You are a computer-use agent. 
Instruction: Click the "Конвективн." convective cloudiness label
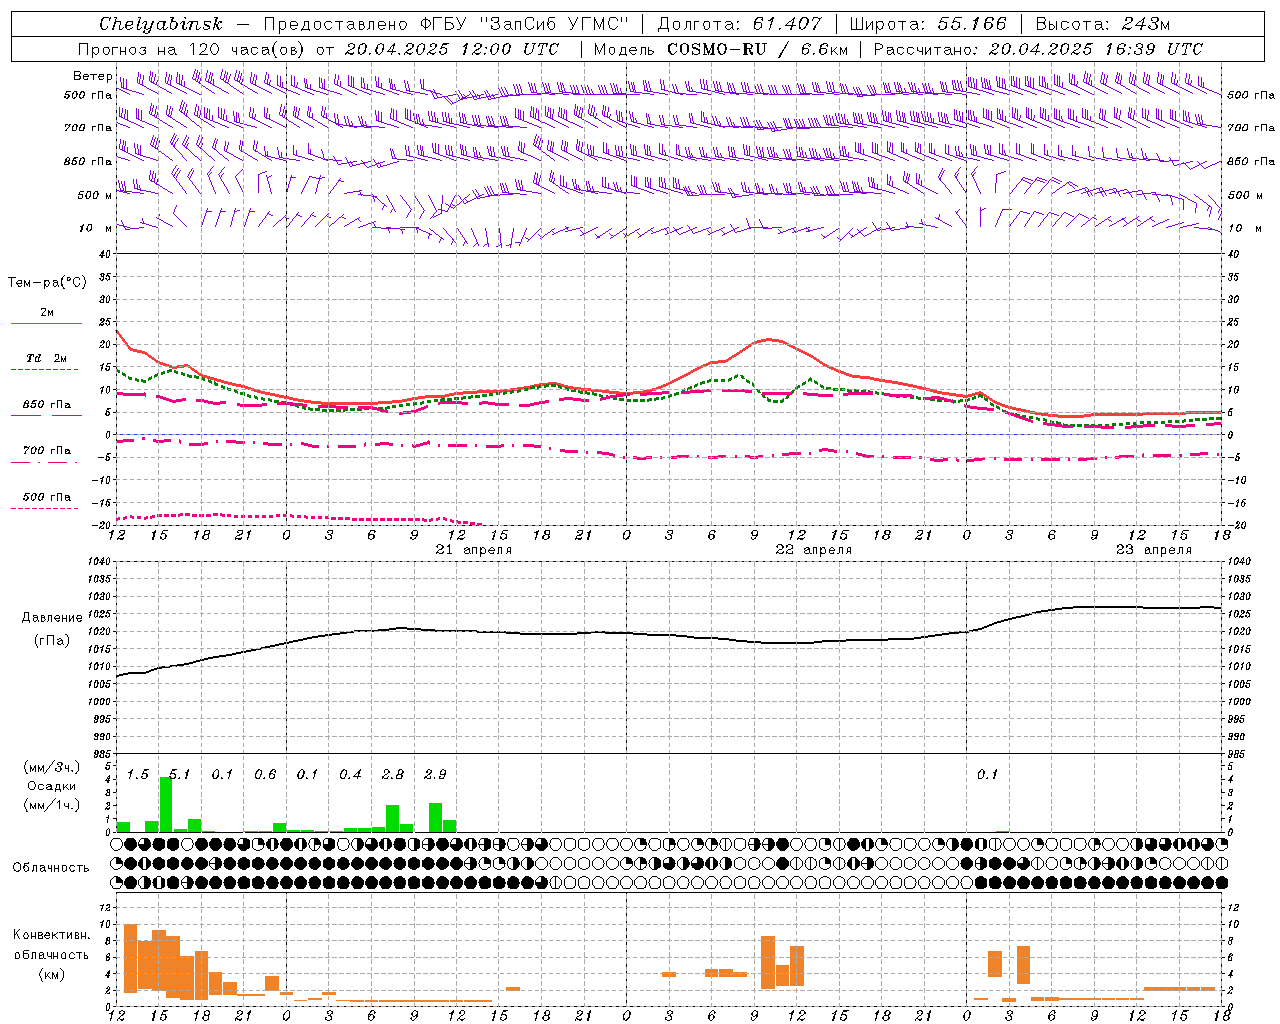pos(52,934)
